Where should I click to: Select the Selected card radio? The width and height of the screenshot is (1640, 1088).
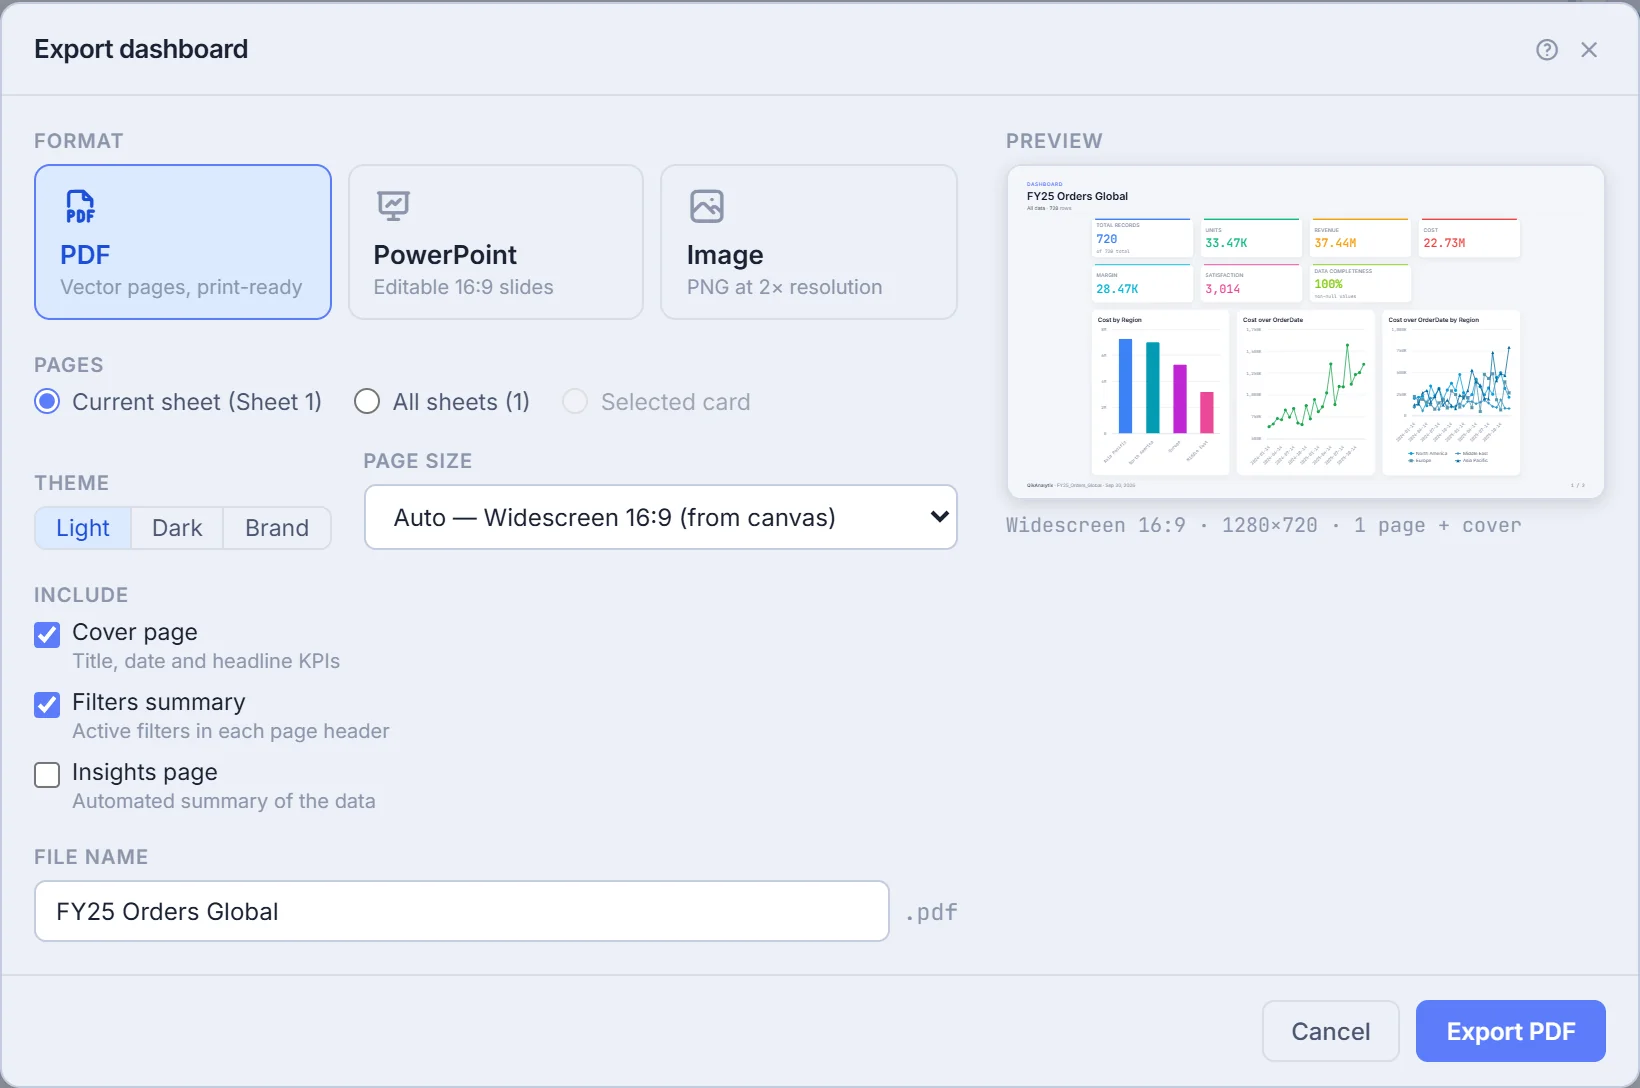click(575, 401)
